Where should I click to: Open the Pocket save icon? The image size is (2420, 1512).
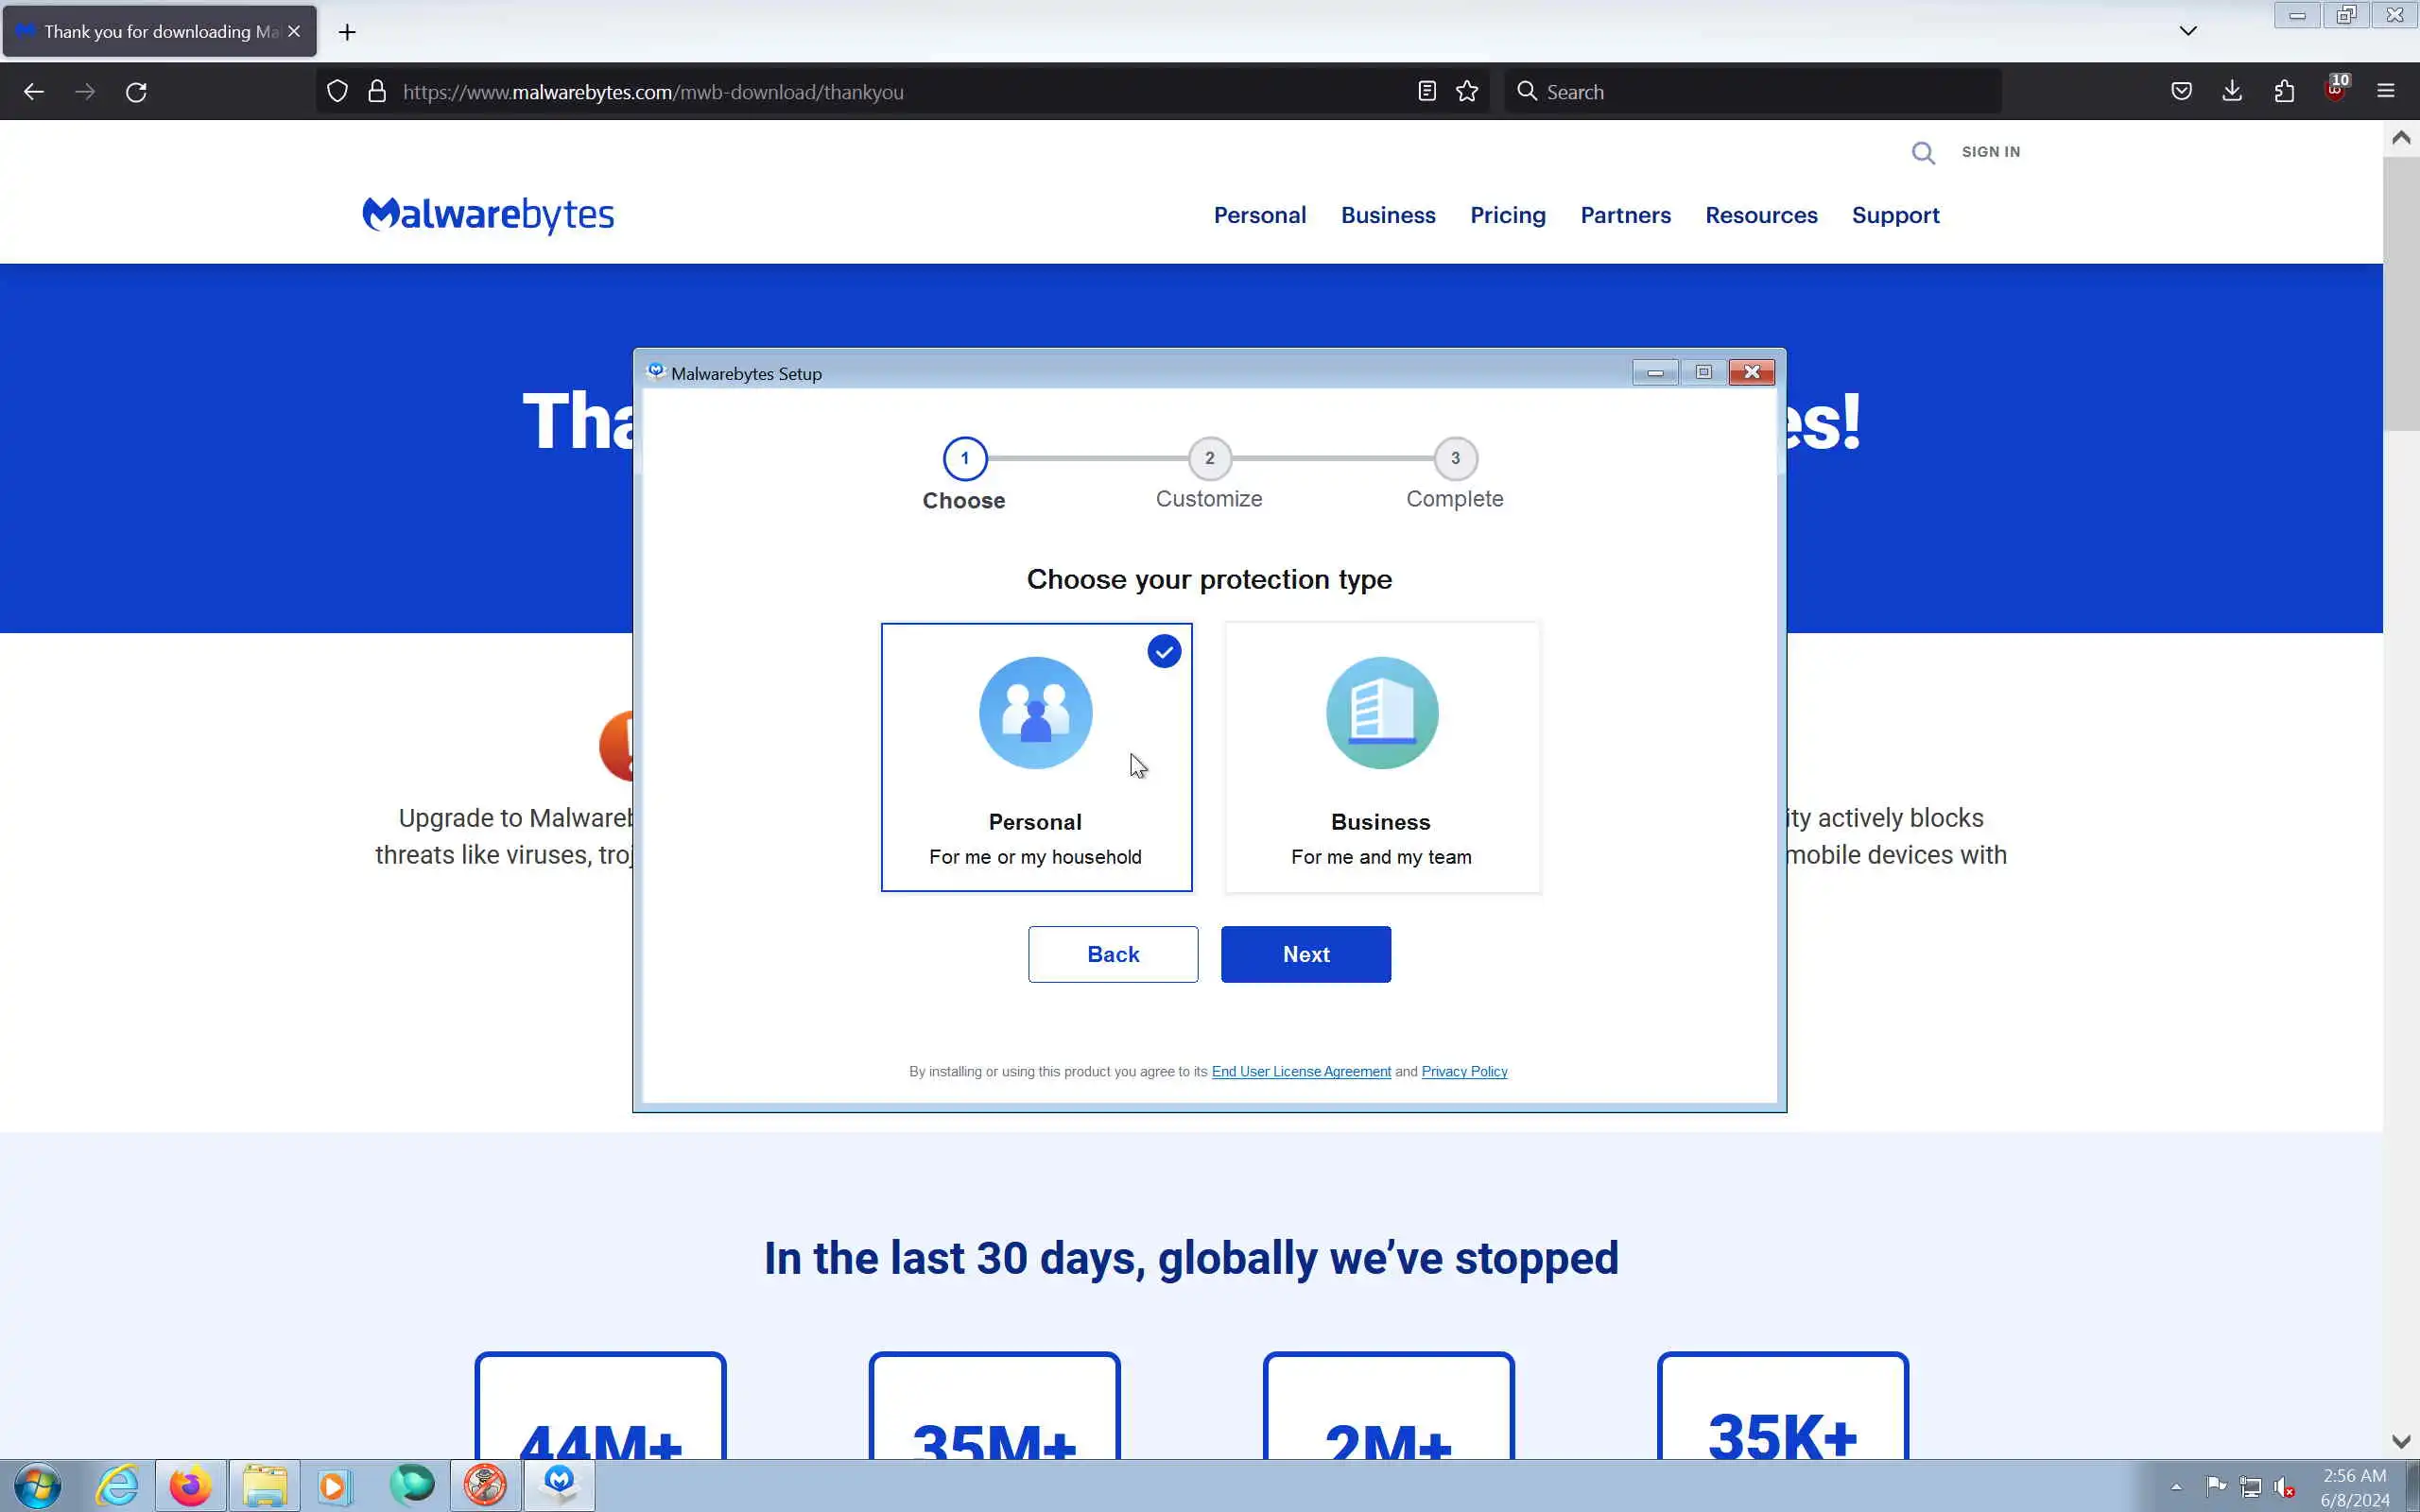[2182, 92]
